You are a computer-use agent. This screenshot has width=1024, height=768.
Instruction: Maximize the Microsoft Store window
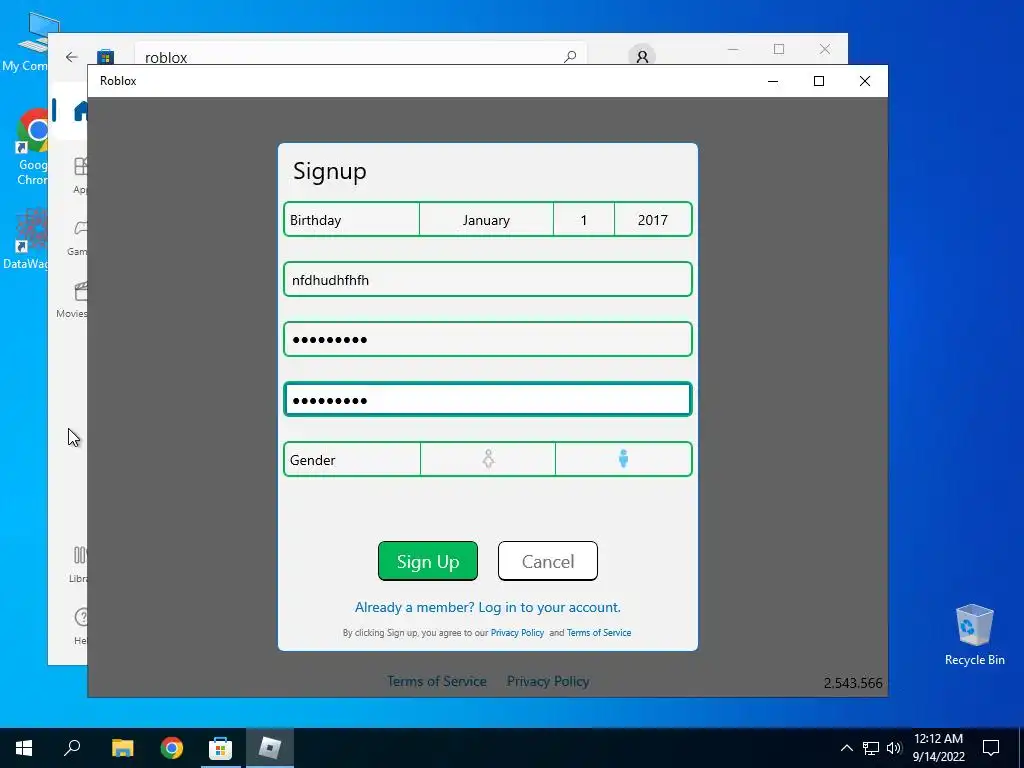click(x=778, y=49)
